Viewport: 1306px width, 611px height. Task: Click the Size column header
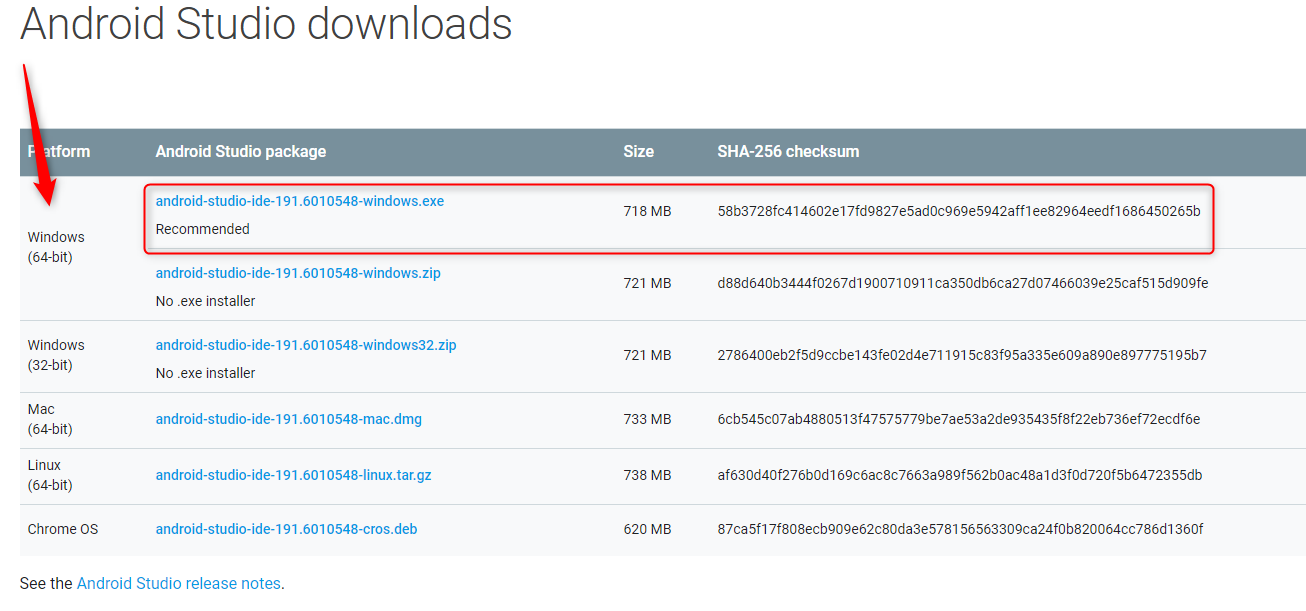(x=638, y=152)
